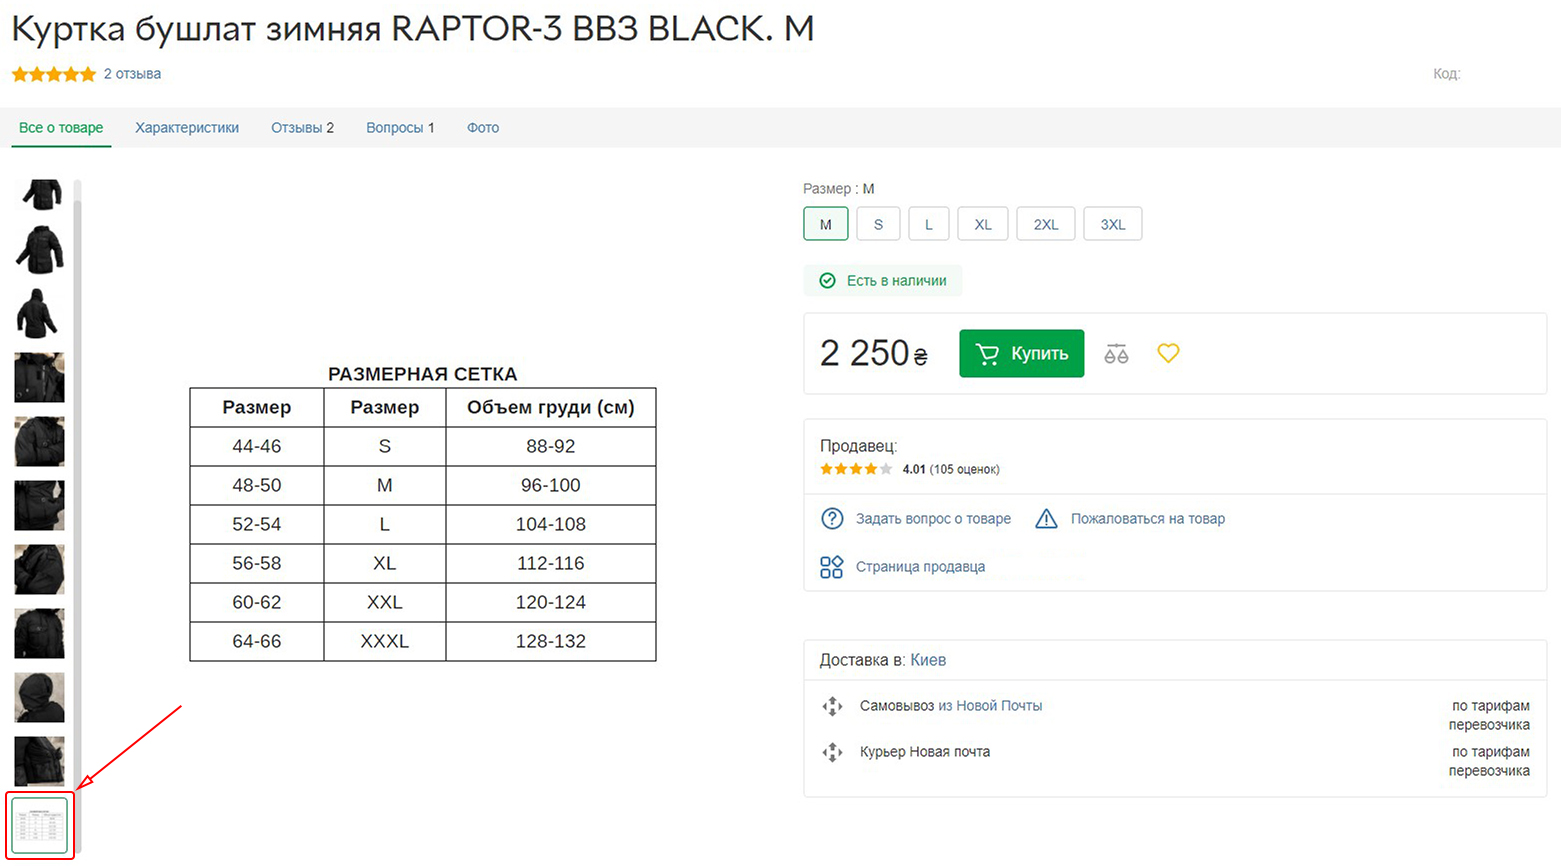Click the XXXL cell in the size table

pyautogui.click(x=385, y=641)
